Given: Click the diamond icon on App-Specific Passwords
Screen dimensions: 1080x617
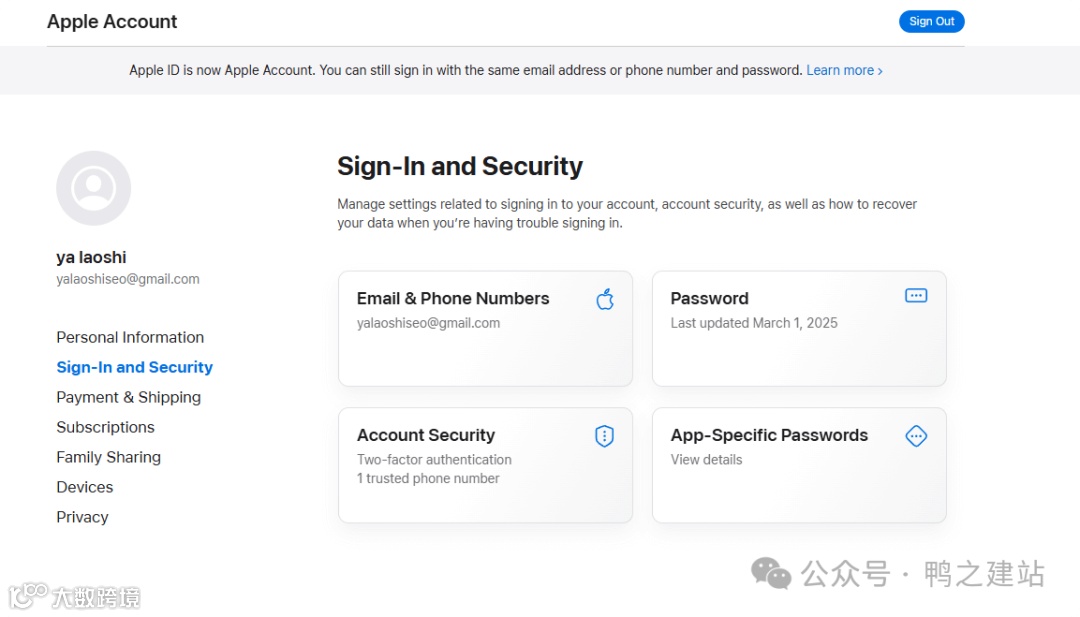Looking at the screenshot, I should click(916, 436).
